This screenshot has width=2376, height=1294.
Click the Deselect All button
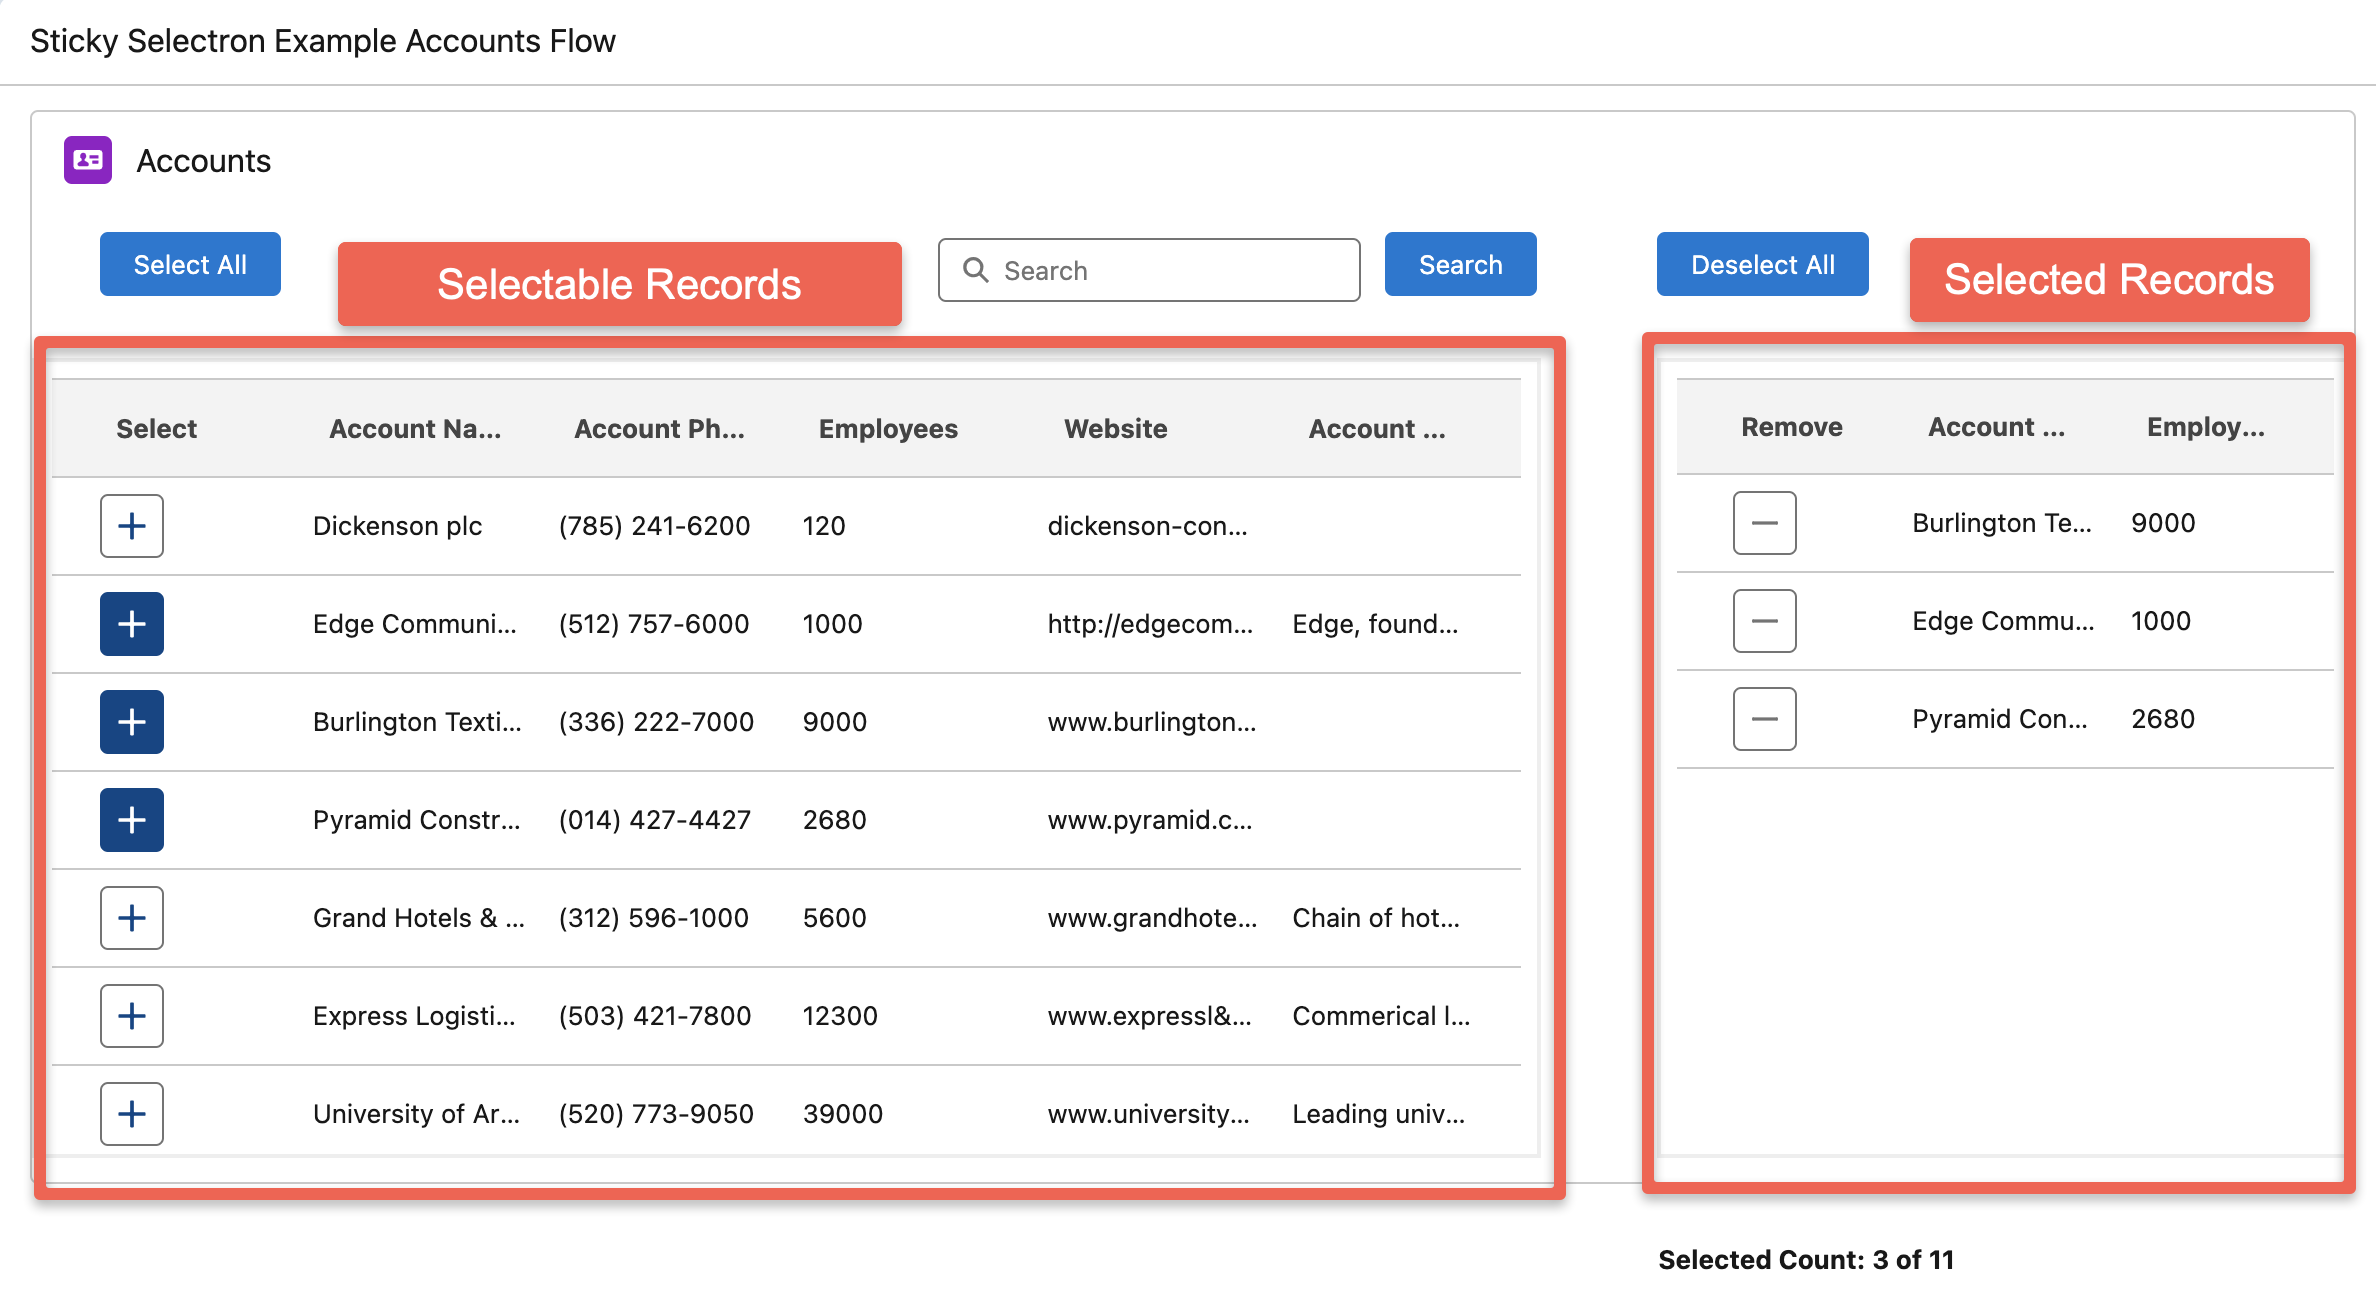1763,264
